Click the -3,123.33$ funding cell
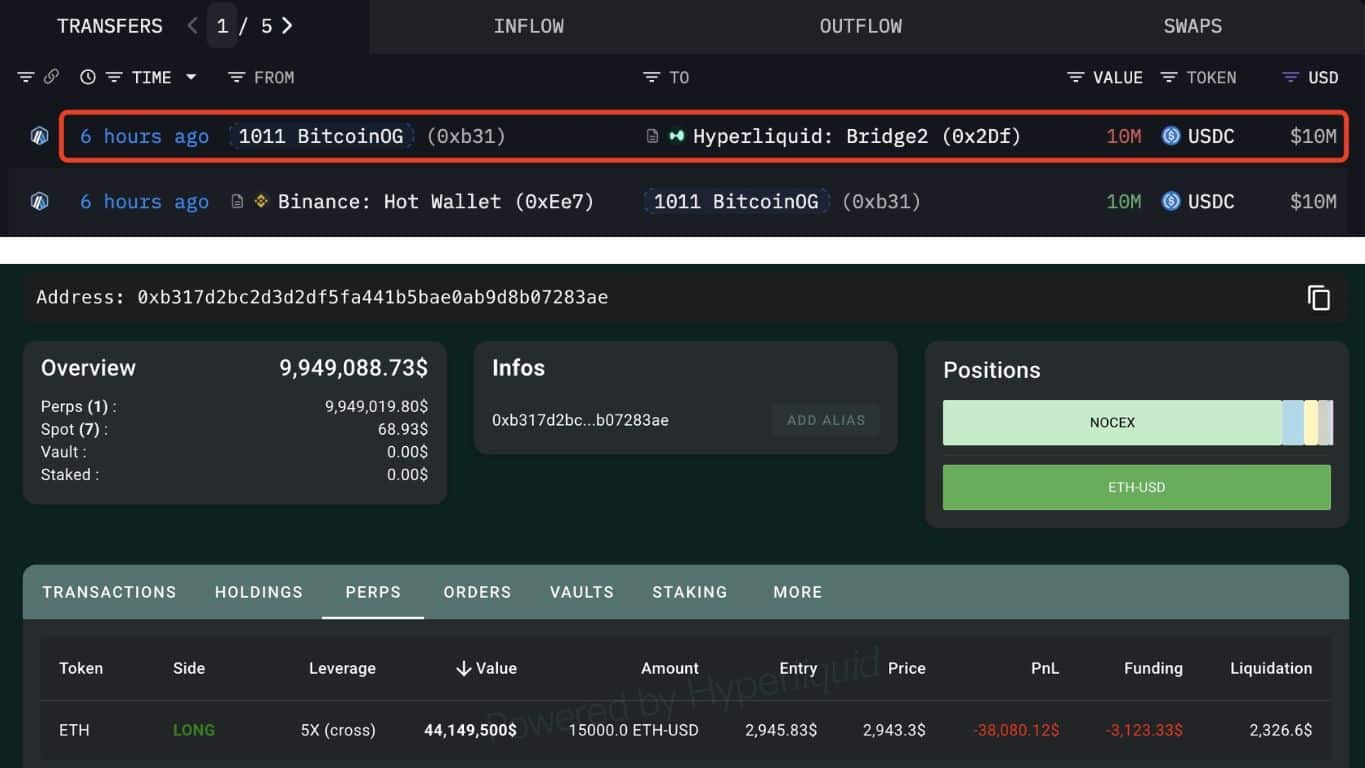The image size is (1365, 768). pos(1144,730)
